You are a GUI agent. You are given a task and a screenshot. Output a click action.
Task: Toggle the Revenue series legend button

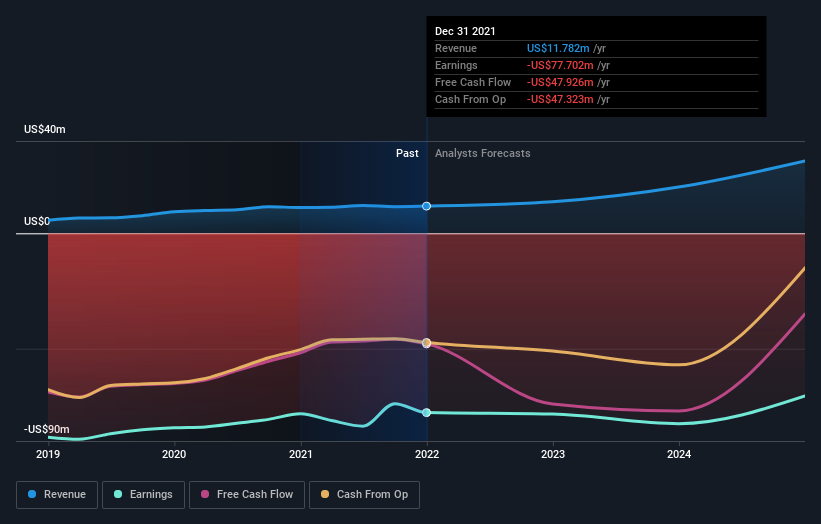coord(57,495)
